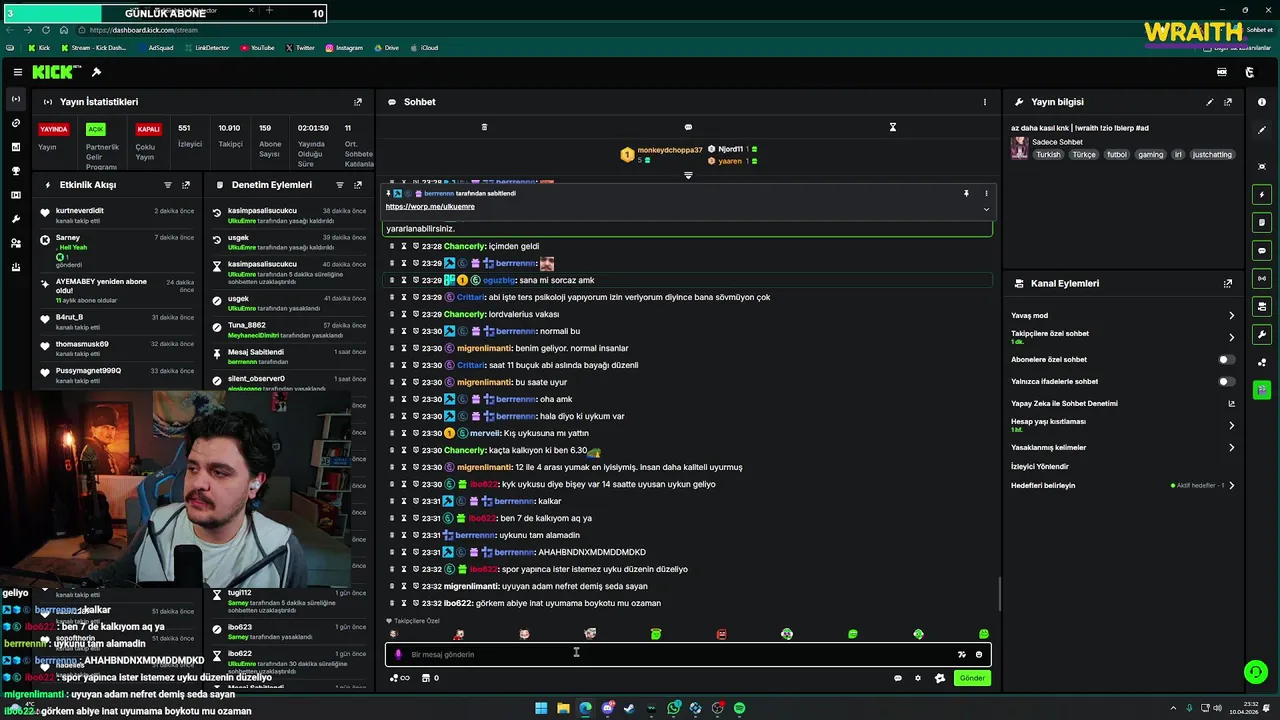Viewport: 1280px width, 720px height.
Task: Open the moderator gavel icon next to Kick logo
Action: point(96,72)
